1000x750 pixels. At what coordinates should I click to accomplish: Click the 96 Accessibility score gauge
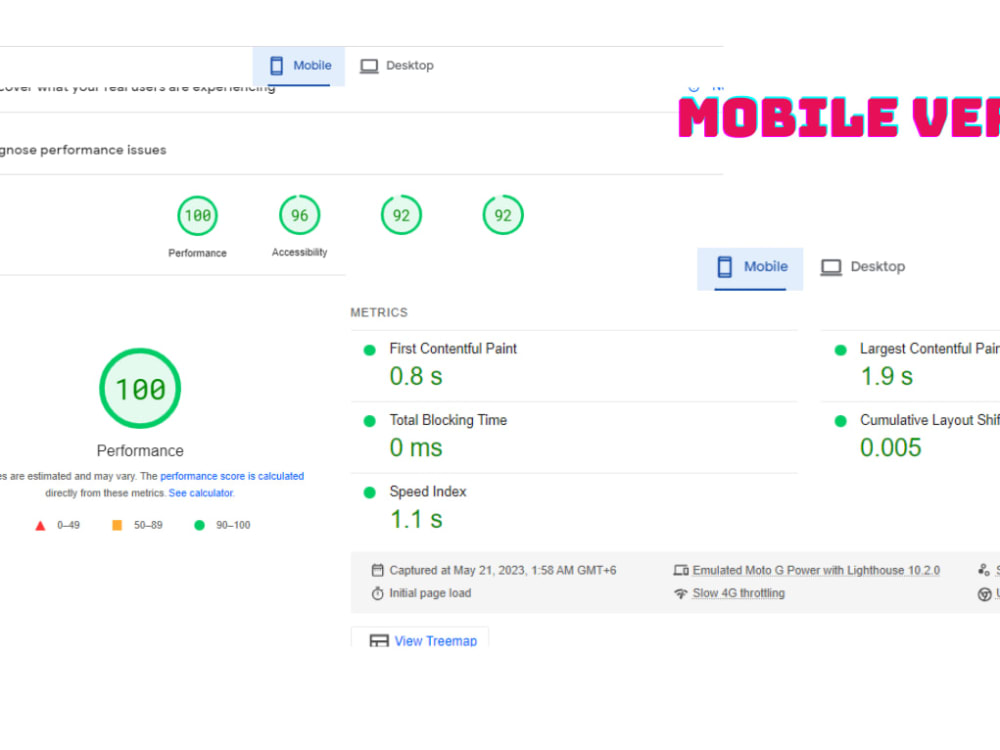[x=300, y=215]
